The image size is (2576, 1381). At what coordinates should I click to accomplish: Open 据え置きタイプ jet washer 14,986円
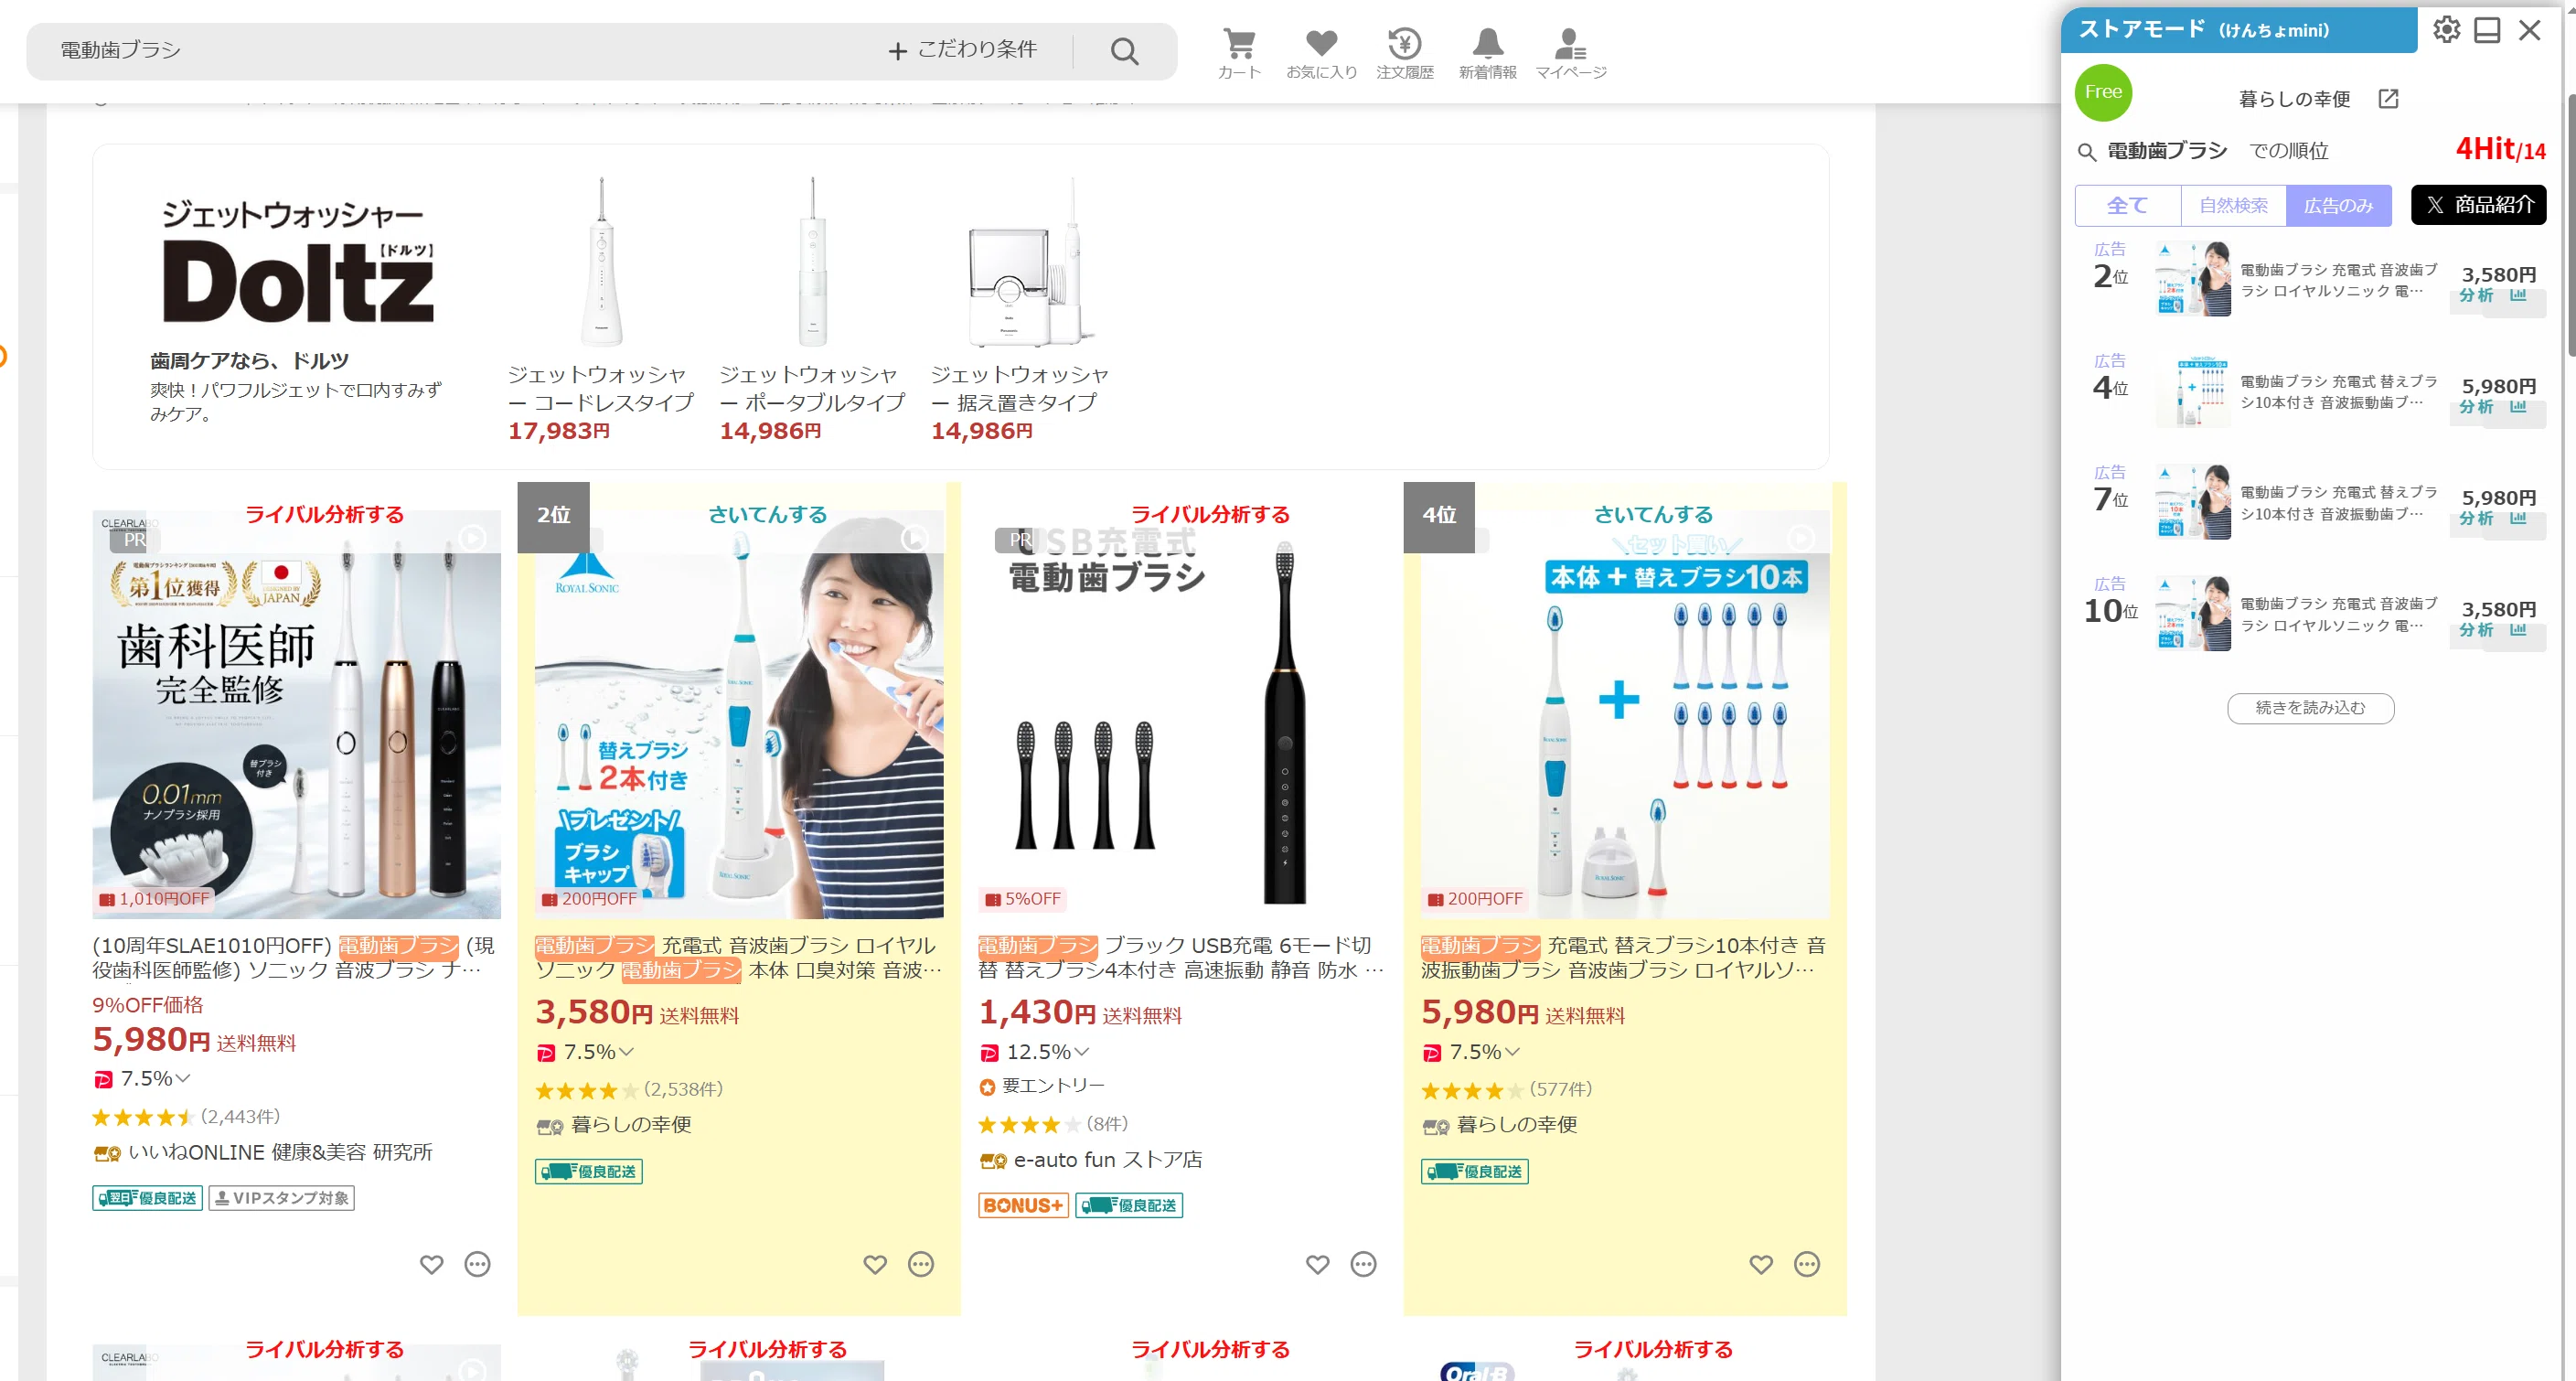(1021, 310)
